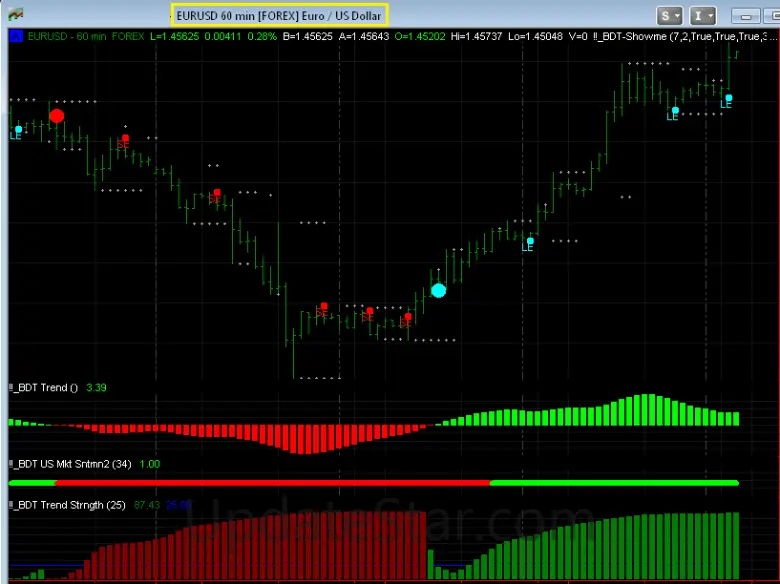The image size is (780, 584).
Task: Click the red segment of sentiment bar
Action: tap(250, 482)
